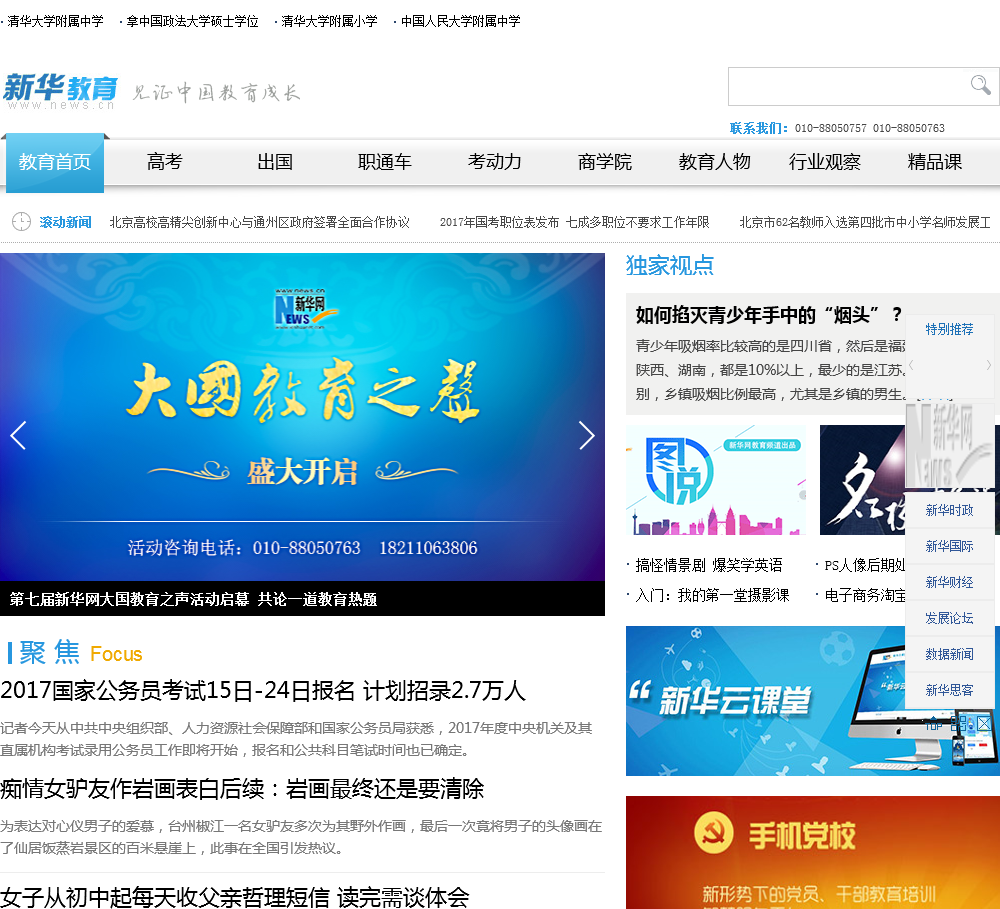Image resolution: width=1000 pixels, height=909 pixels.
Task: Open 发展论坛 in the sidebar
Action: click(950, 618)
